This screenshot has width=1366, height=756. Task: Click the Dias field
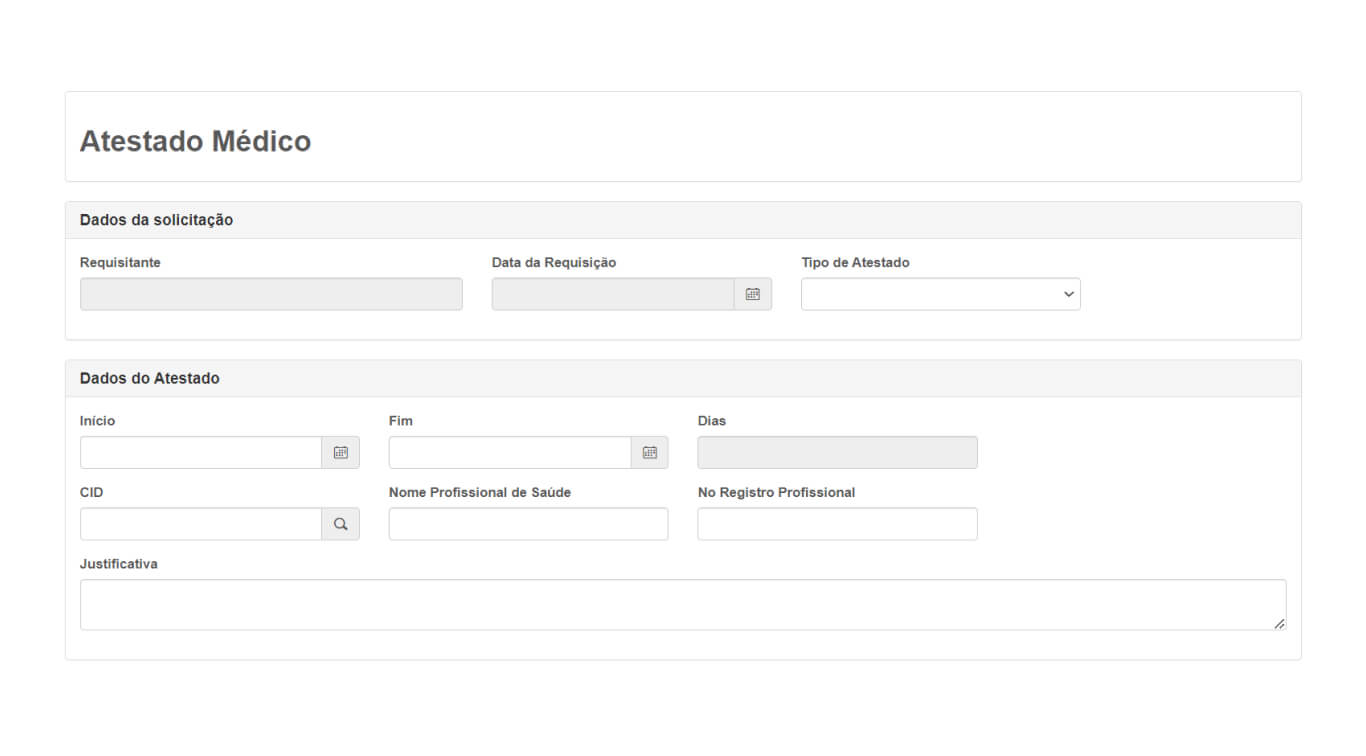837,452
